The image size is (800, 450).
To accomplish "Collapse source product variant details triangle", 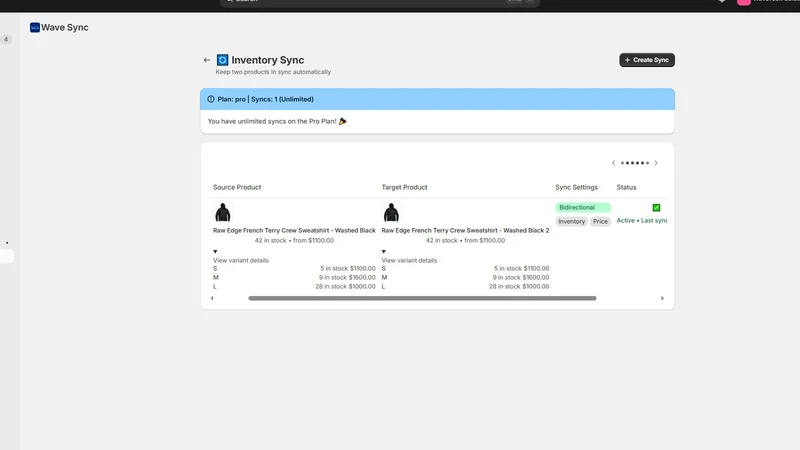I will click(215, 252).
